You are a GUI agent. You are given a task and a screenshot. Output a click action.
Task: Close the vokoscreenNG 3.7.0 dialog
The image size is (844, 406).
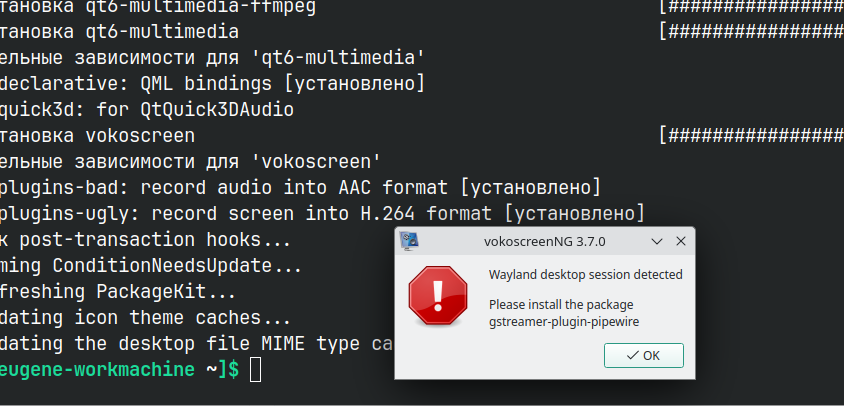(681, 241)
